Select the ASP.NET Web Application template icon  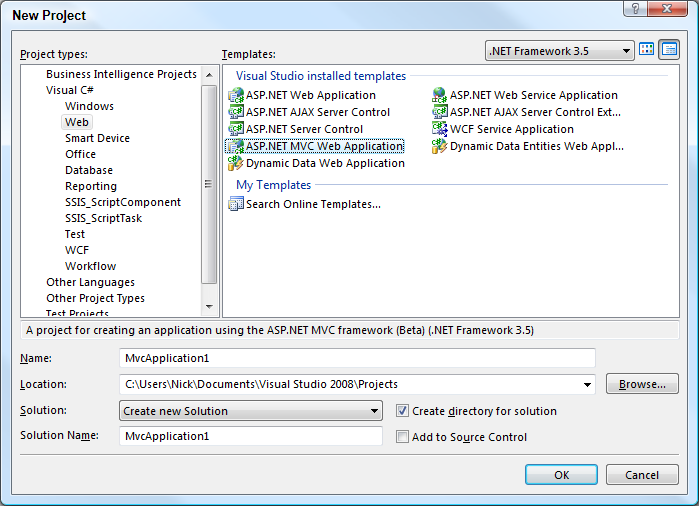coord(236,96)
